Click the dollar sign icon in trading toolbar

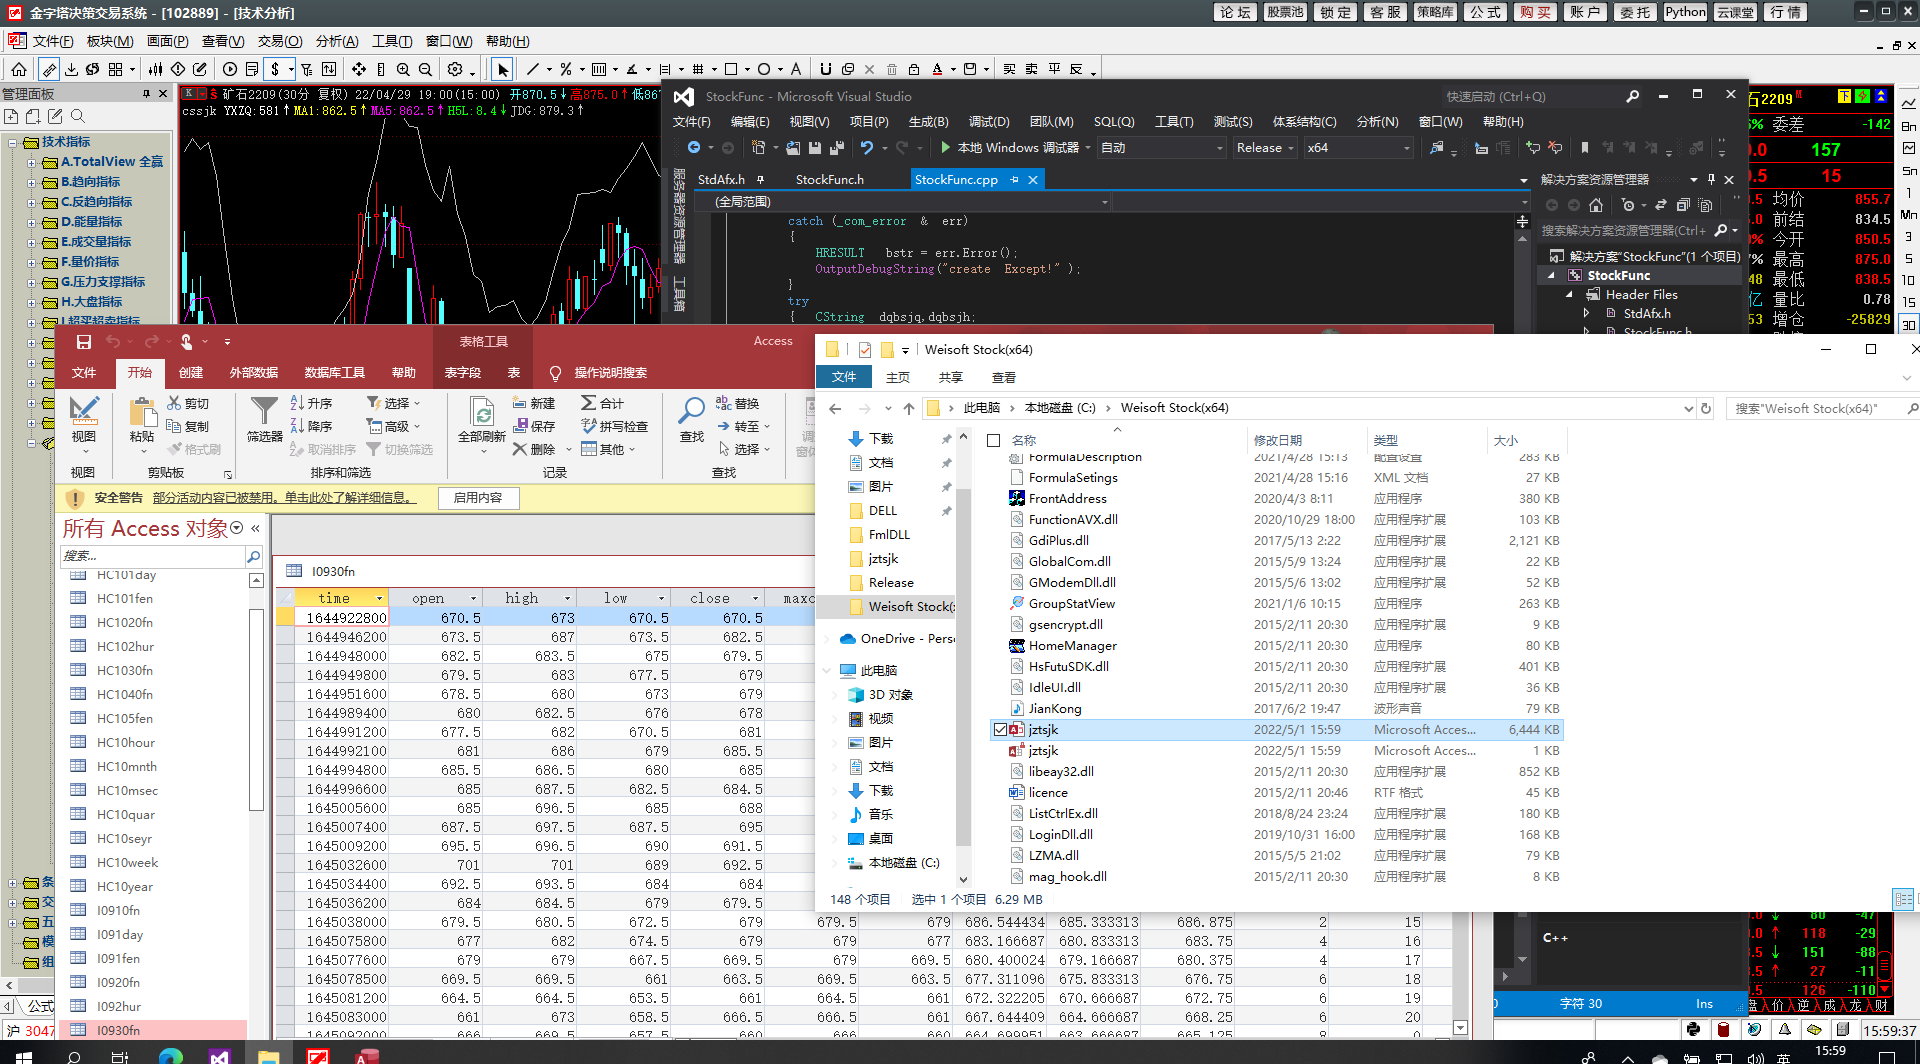coord(275,69)
